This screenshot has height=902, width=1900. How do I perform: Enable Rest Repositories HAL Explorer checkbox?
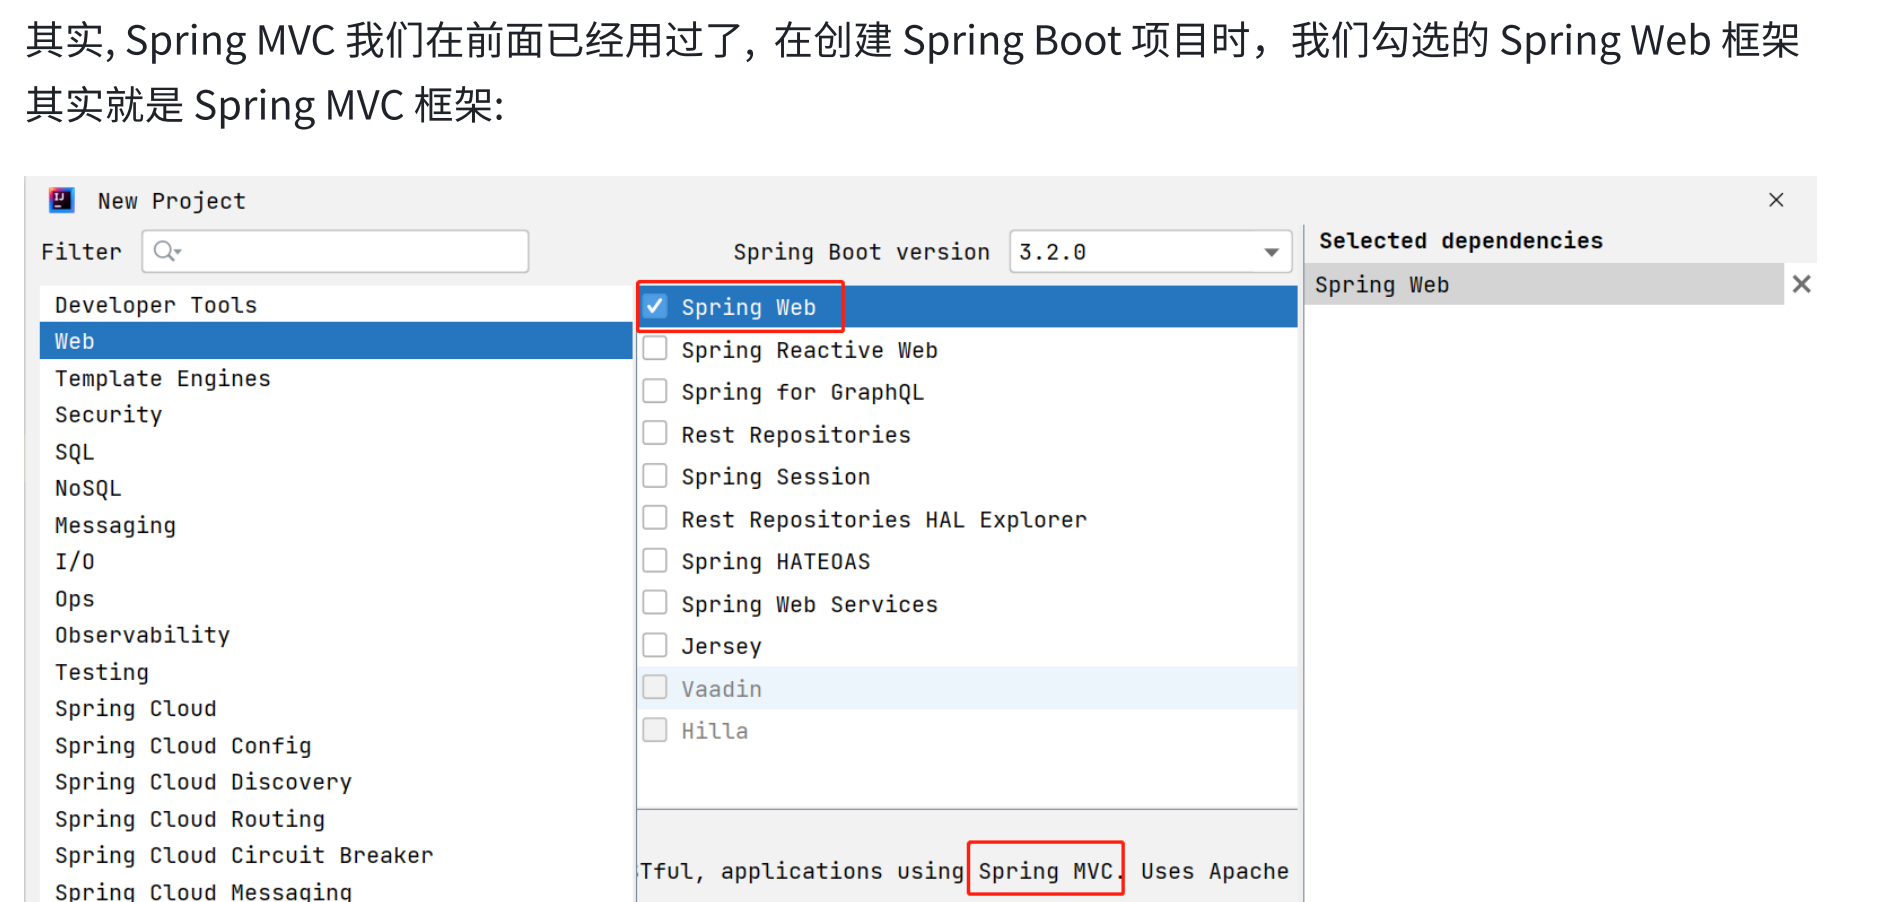655,519
